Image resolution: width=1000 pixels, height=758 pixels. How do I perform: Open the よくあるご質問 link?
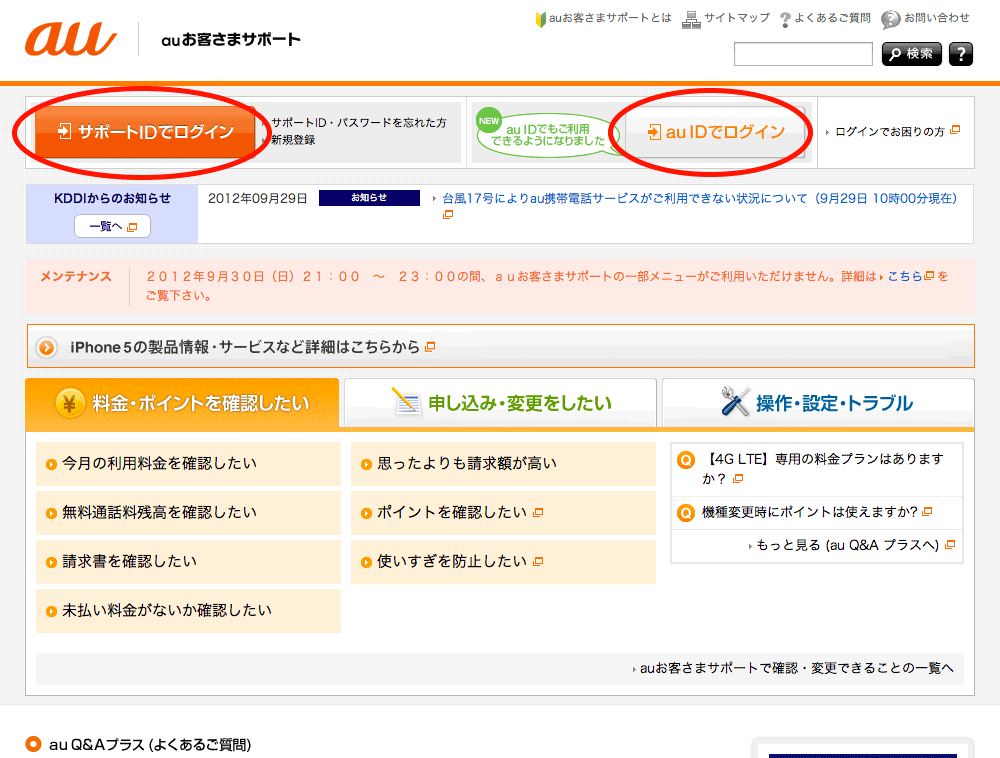coord(832,18)
